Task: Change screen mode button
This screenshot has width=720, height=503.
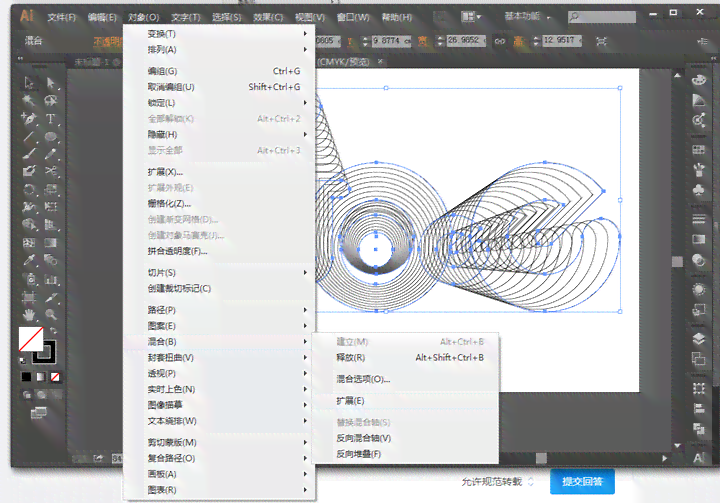Action: tap(39, 413)
